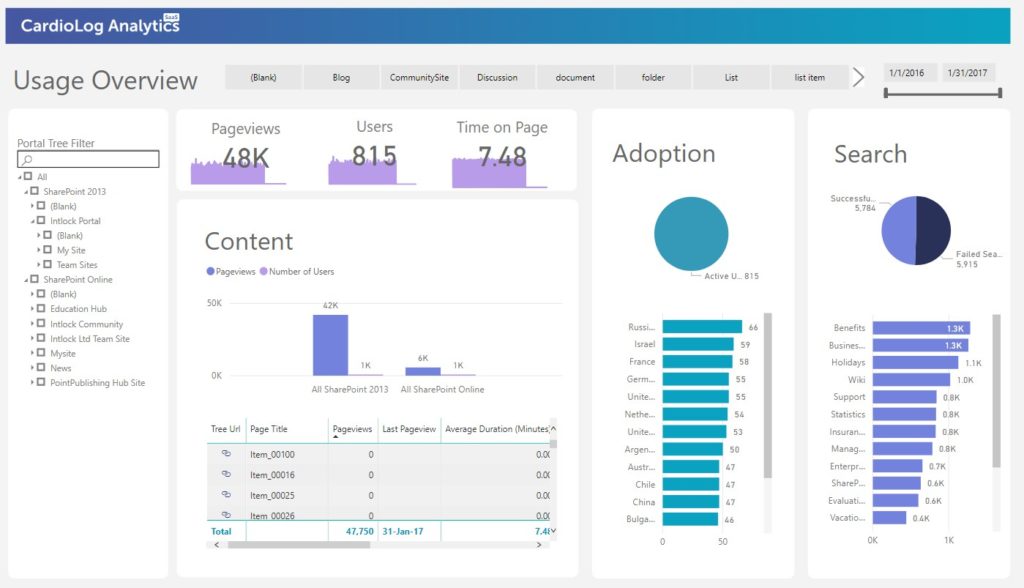Expand the PointPublishing Hub Site node arrow
1024x588 pixels.
click(32, 382)
